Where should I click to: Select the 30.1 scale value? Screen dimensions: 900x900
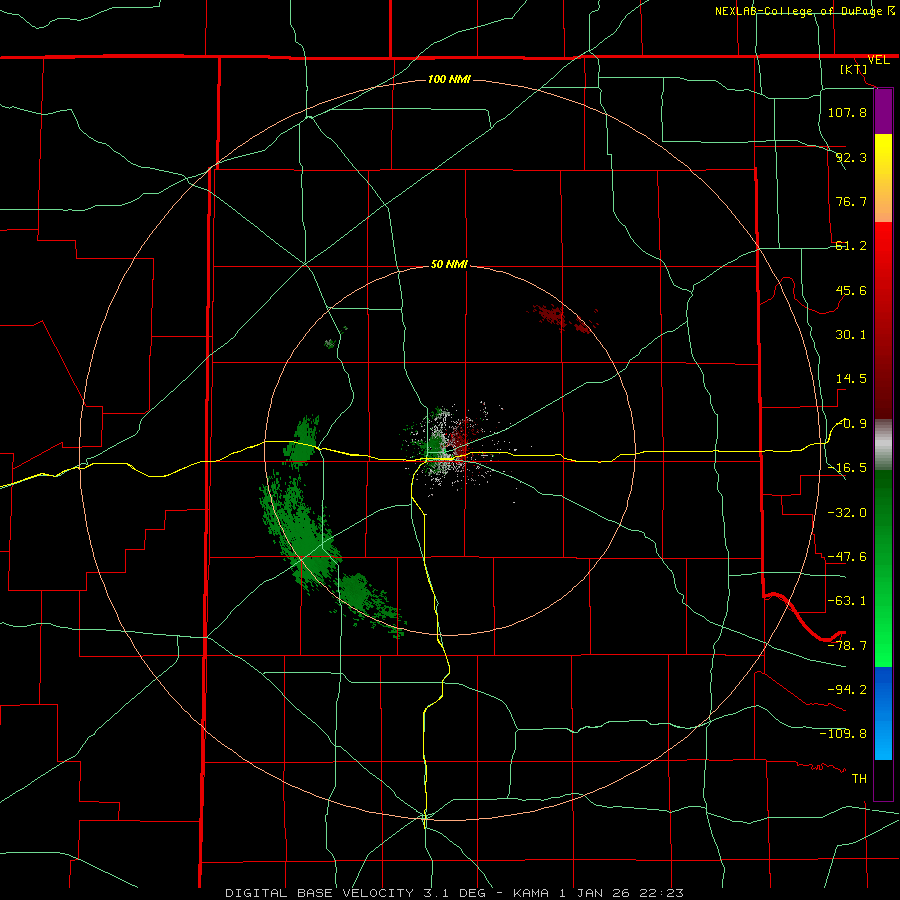point(851,335)
